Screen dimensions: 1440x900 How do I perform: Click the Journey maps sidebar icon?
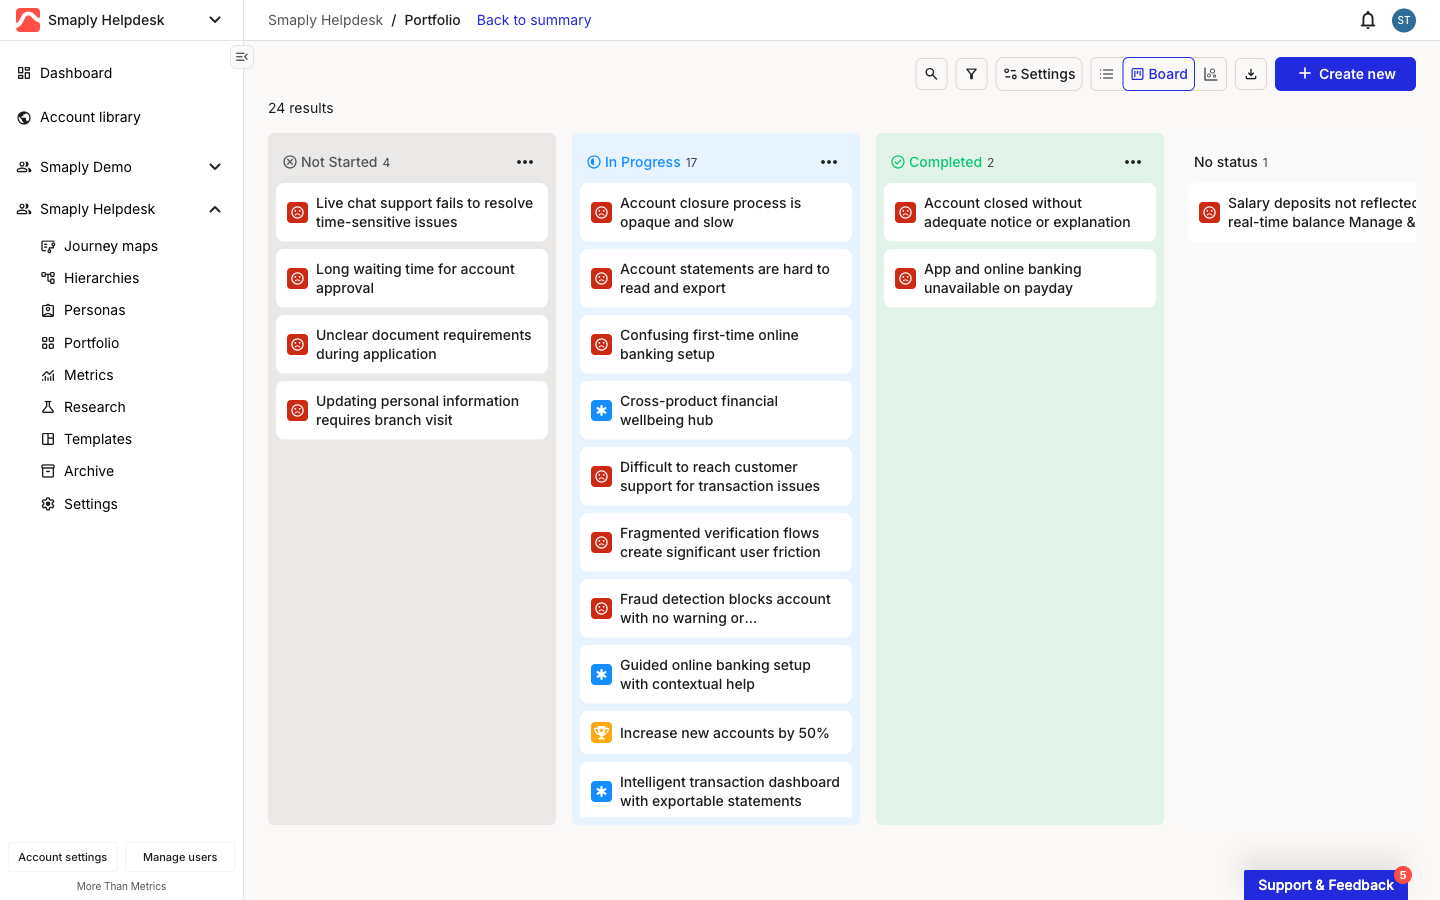click(x=48, y=246)
